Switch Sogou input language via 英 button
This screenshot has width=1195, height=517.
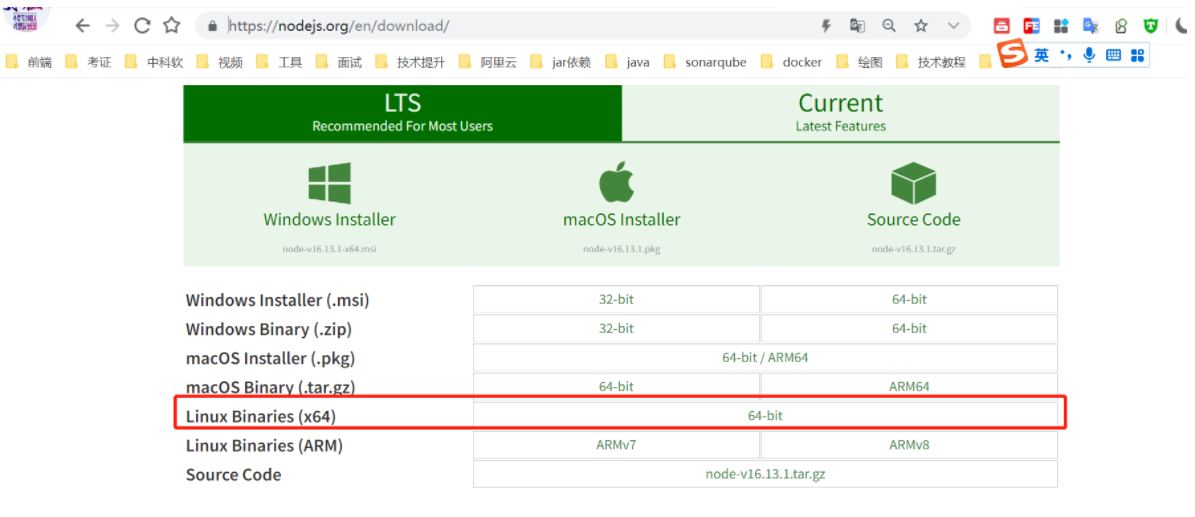1041,55
